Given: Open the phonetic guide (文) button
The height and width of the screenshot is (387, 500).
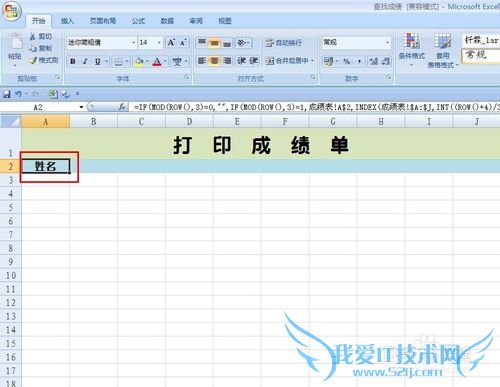Looking at the screenshot, I should 177,62.
